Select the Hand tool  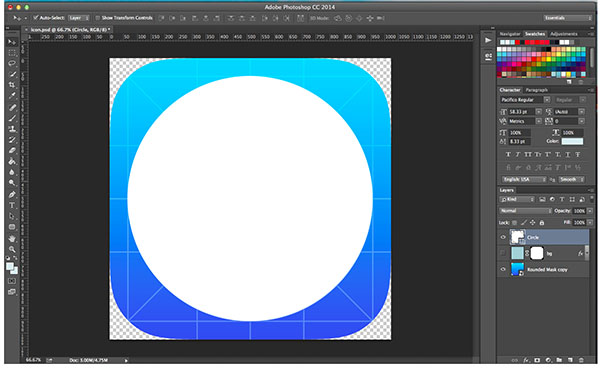(x=12, y=238)
